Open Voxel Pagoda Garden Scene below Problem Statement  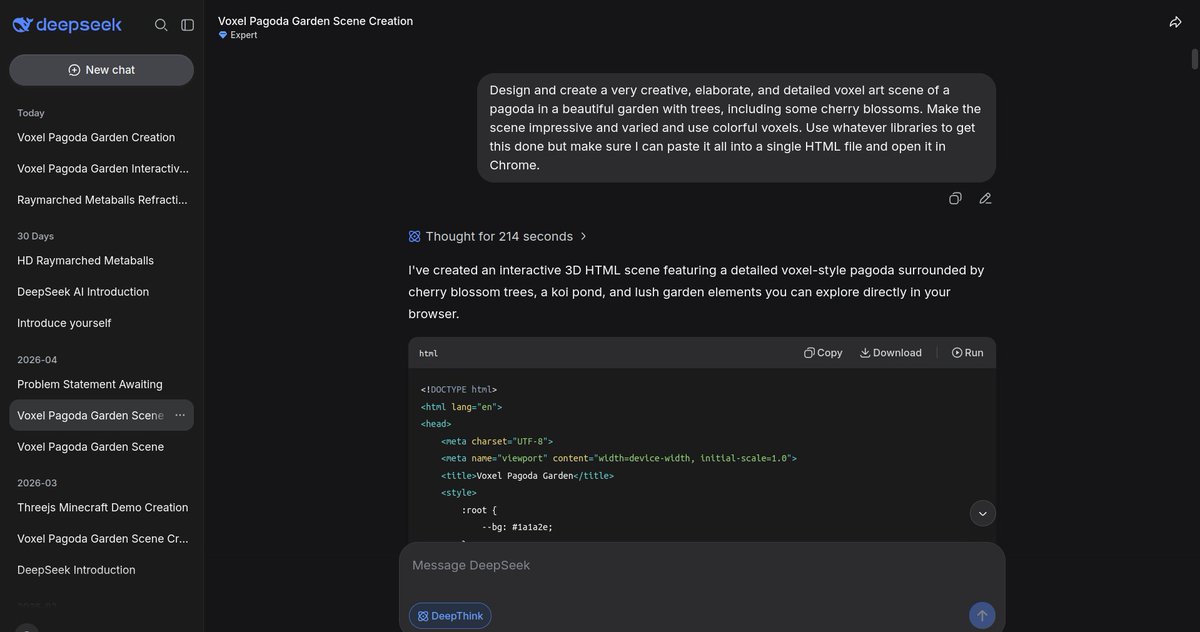(x=101, y=447)
